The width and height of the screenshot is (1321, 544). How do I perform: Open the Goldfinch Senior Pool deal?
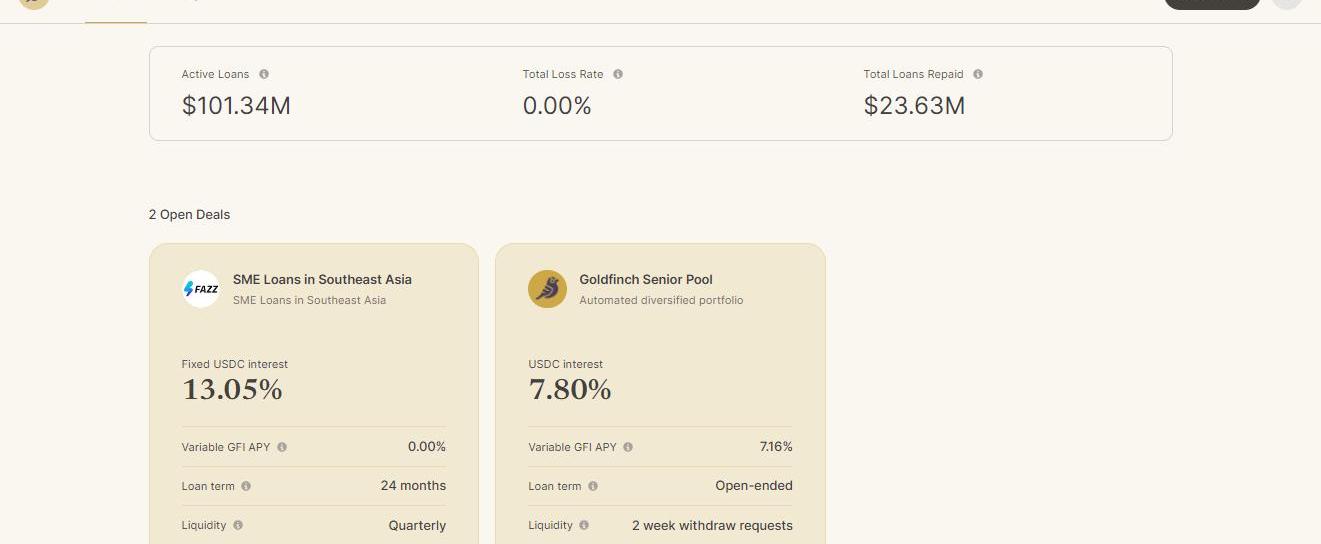[x=660, y=394]
